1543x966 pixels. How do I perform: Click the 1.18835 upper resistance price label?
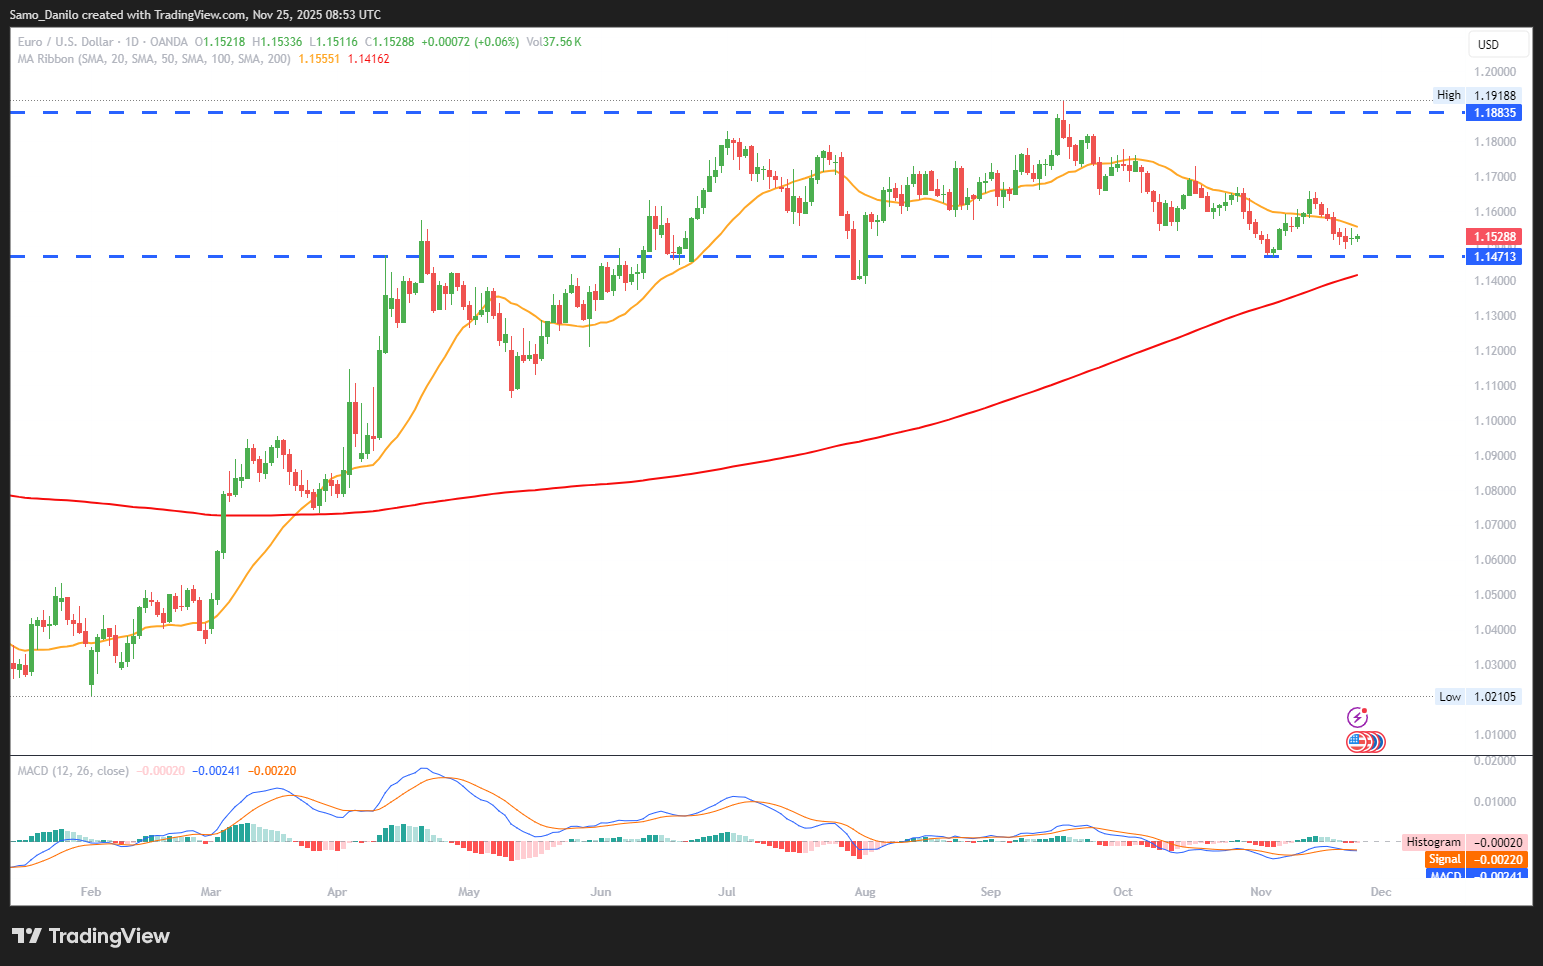(1494, 113)
